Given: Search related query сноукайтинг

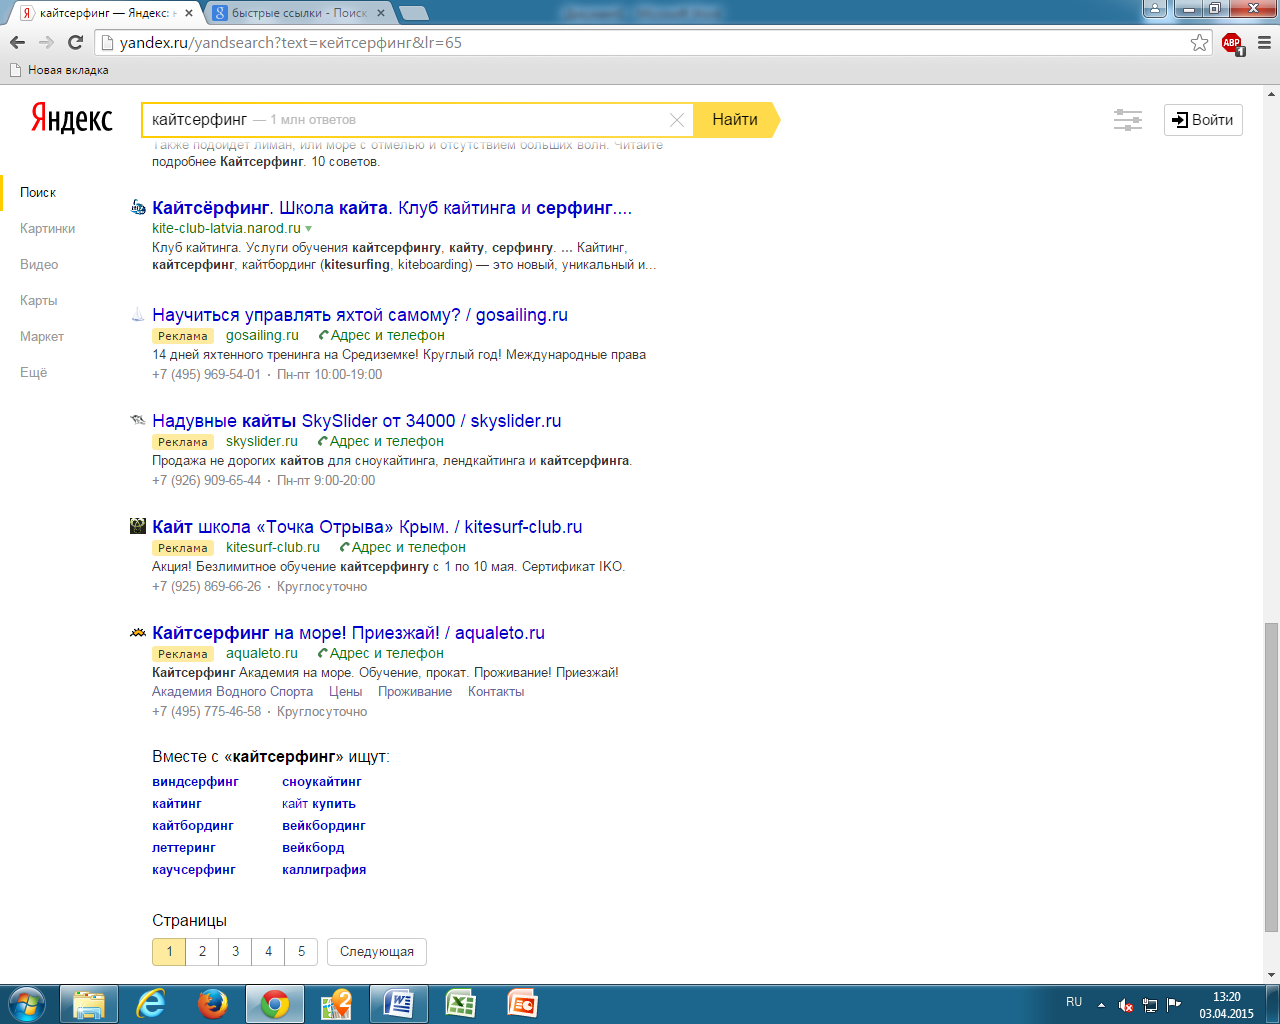Looking at the screenshot, I should click(x=322, y=781).
